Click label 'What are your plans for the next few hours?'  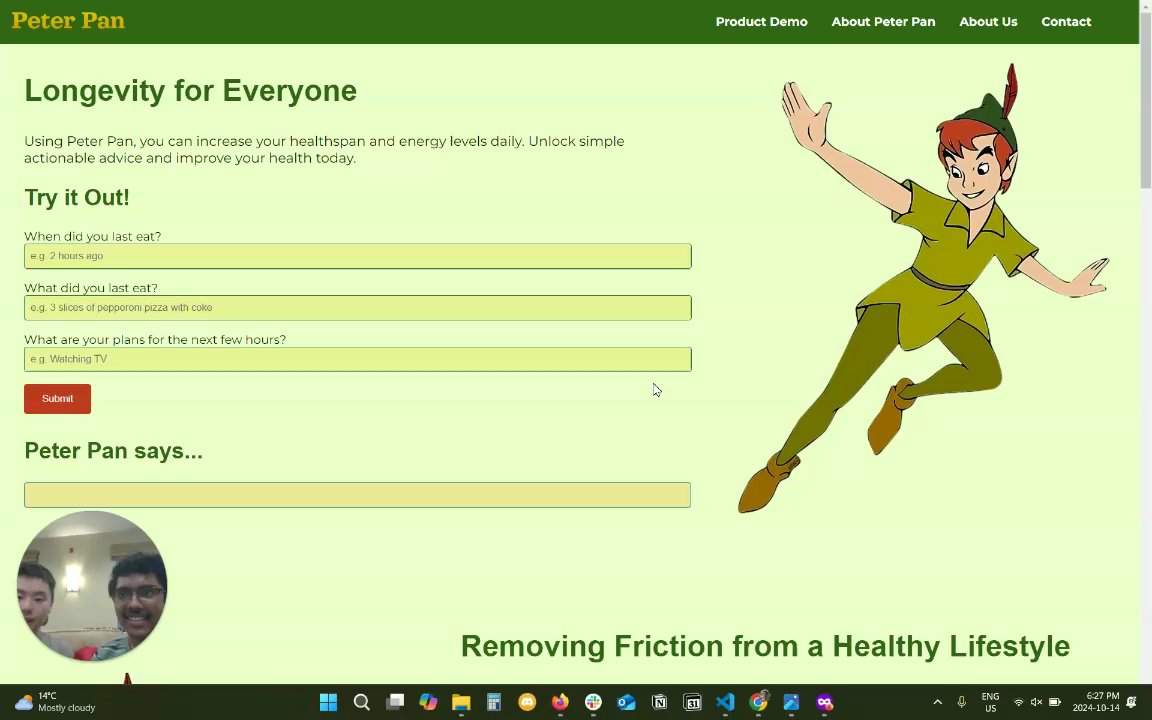tap(155, 339)
